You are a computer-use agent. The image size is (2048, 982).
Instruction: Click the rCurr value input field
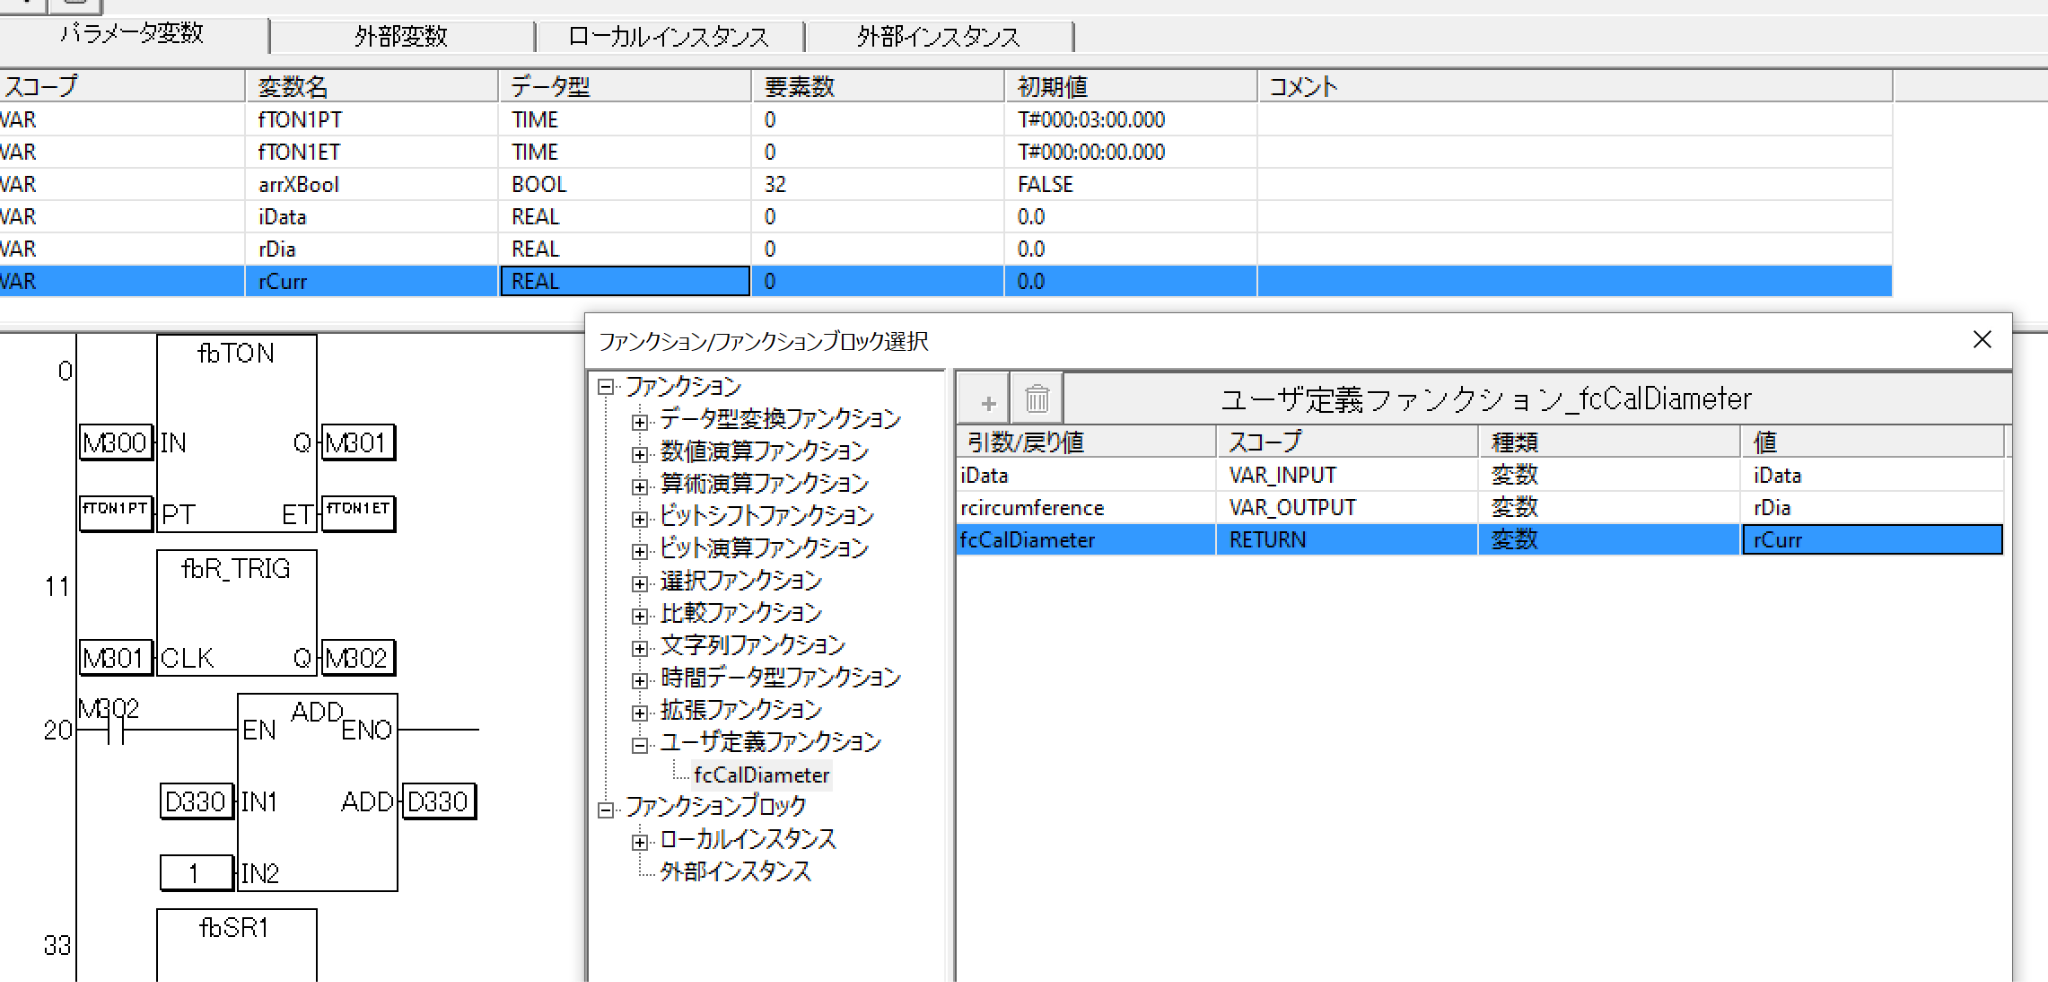point(1871,540)
